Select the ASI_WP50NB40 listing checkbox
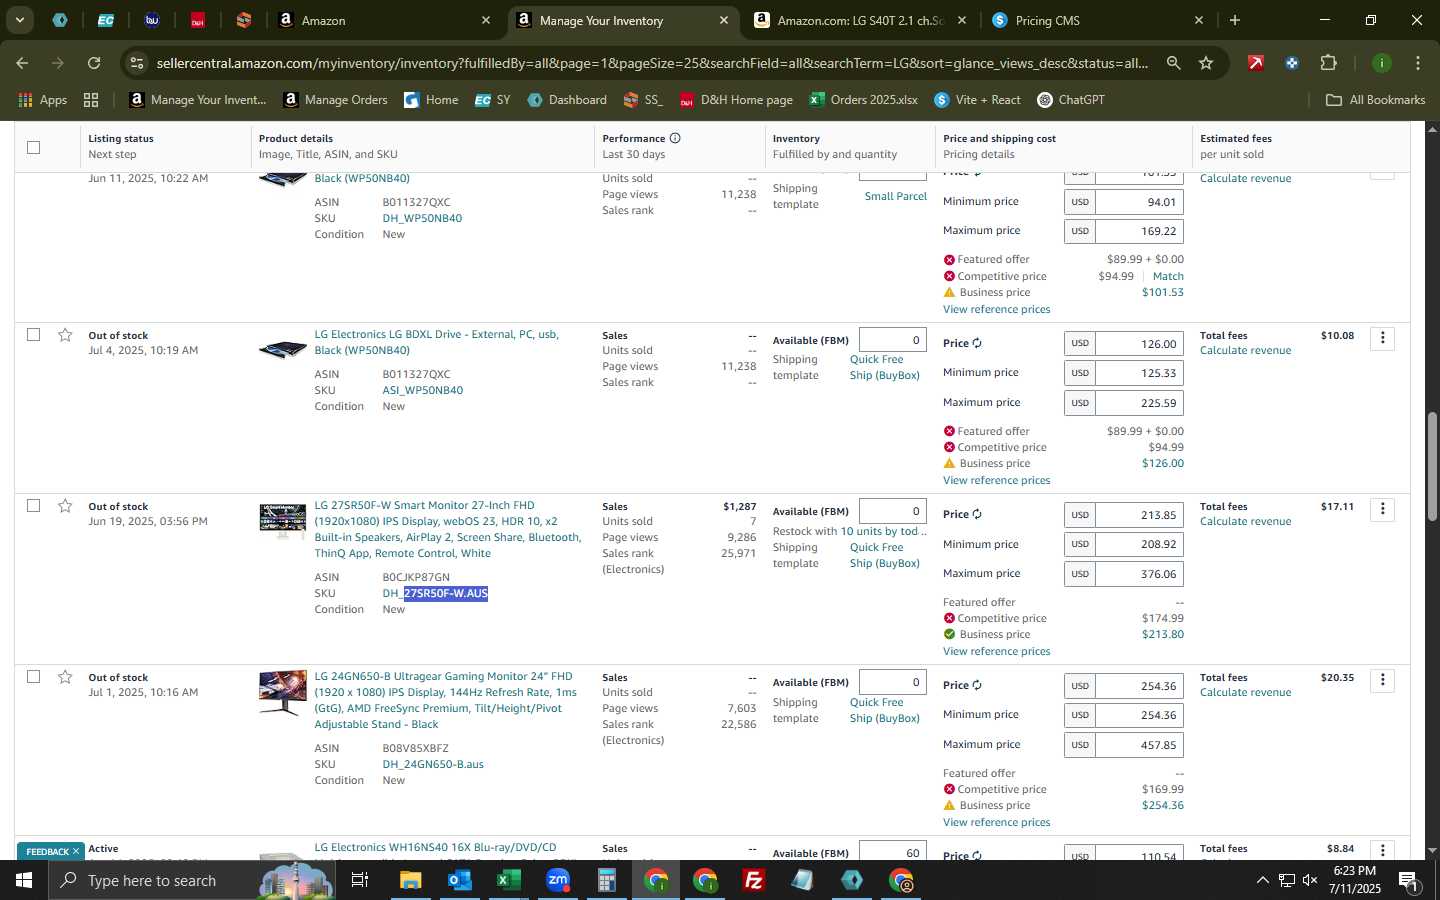 (33, 335)
